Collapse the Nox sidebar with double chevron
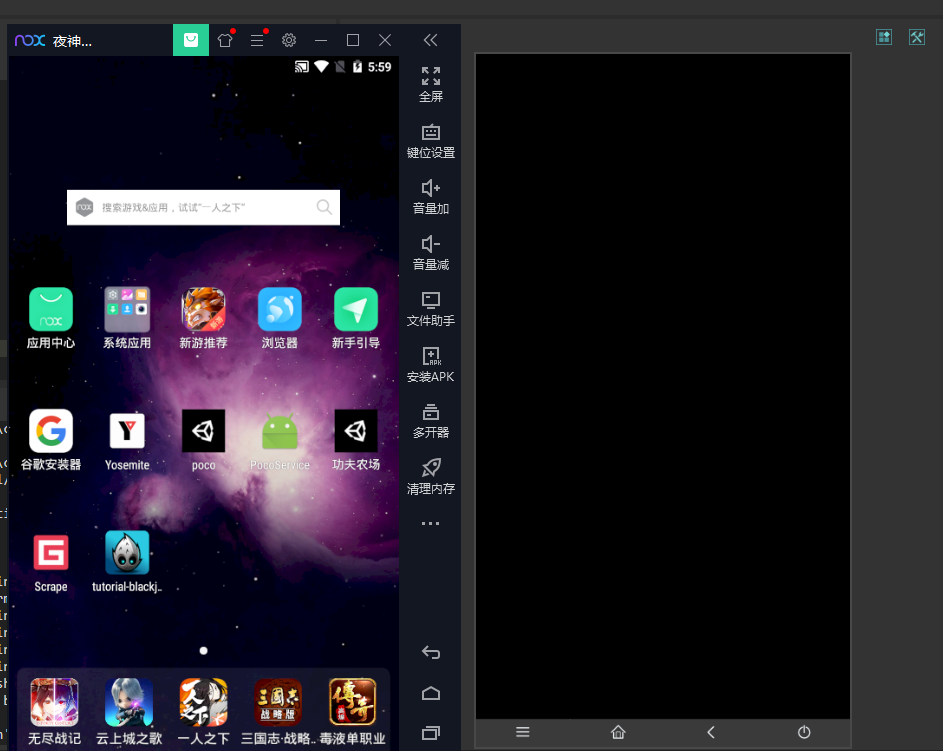This screenshot has width=943, height=751. [431, 40]
